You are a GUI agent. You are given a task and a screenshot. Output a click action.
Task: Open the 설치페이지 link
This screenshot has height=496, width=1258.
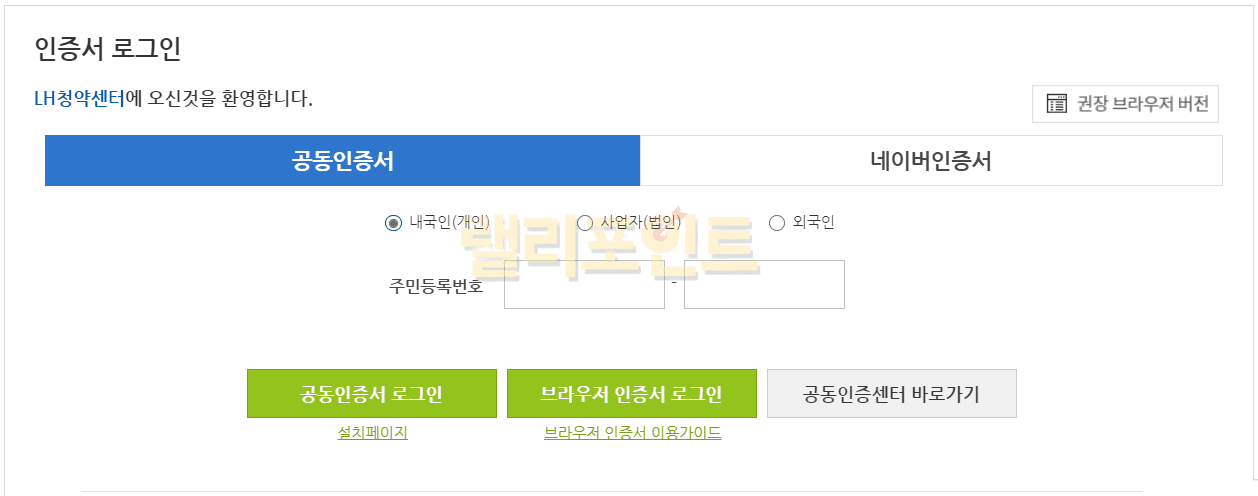[372, 433]
